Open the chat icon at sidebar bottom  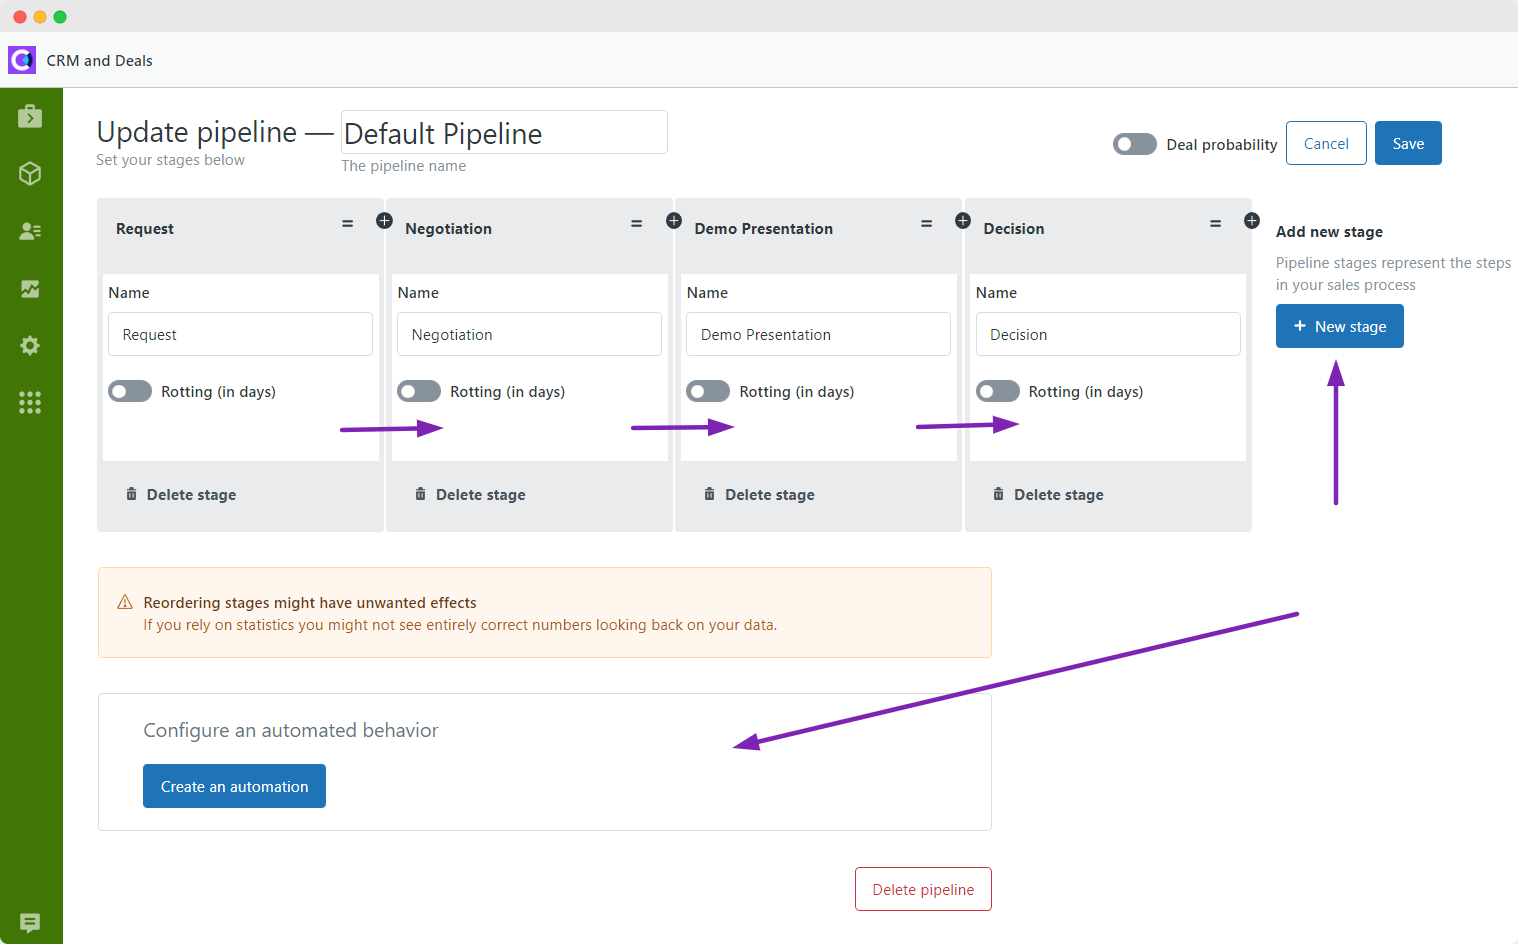click(x=30, y=923)
